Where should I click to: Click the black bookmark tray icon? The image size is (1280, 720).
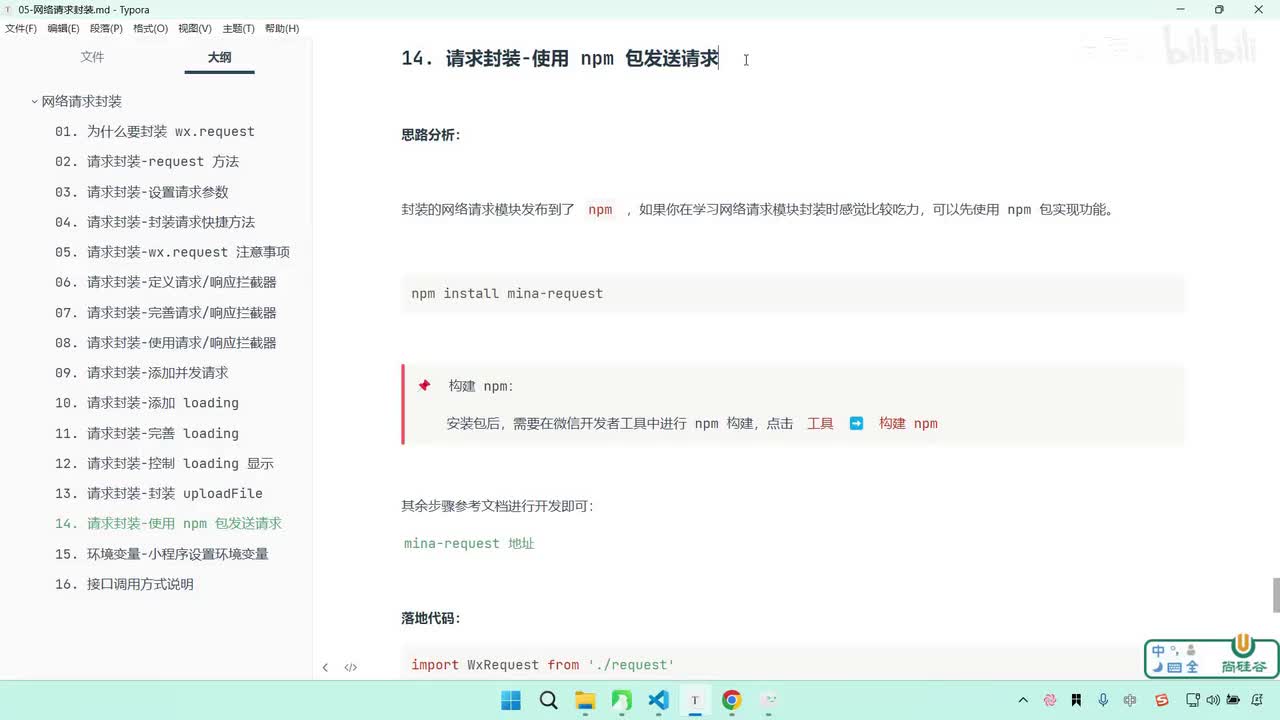pyautogui.click(x=1076, y=700)
